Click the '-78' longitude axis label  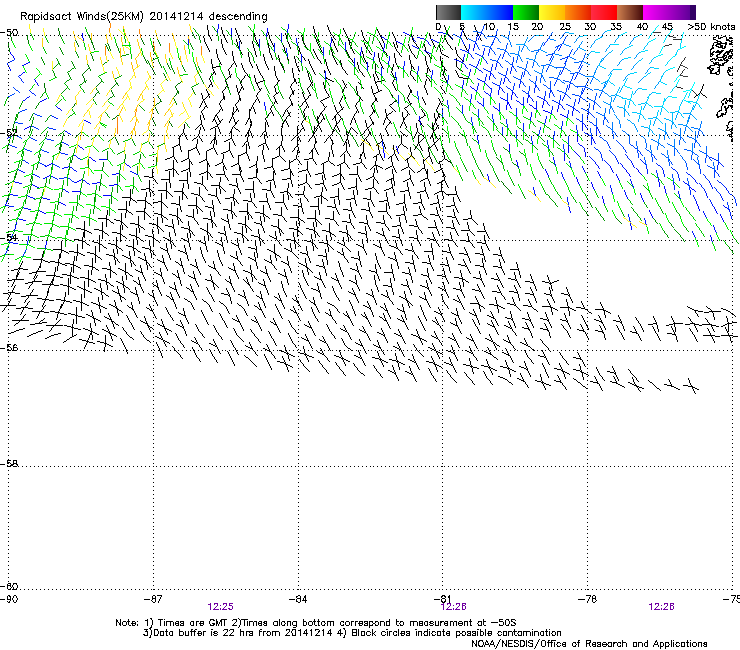[x=587, y=599]
